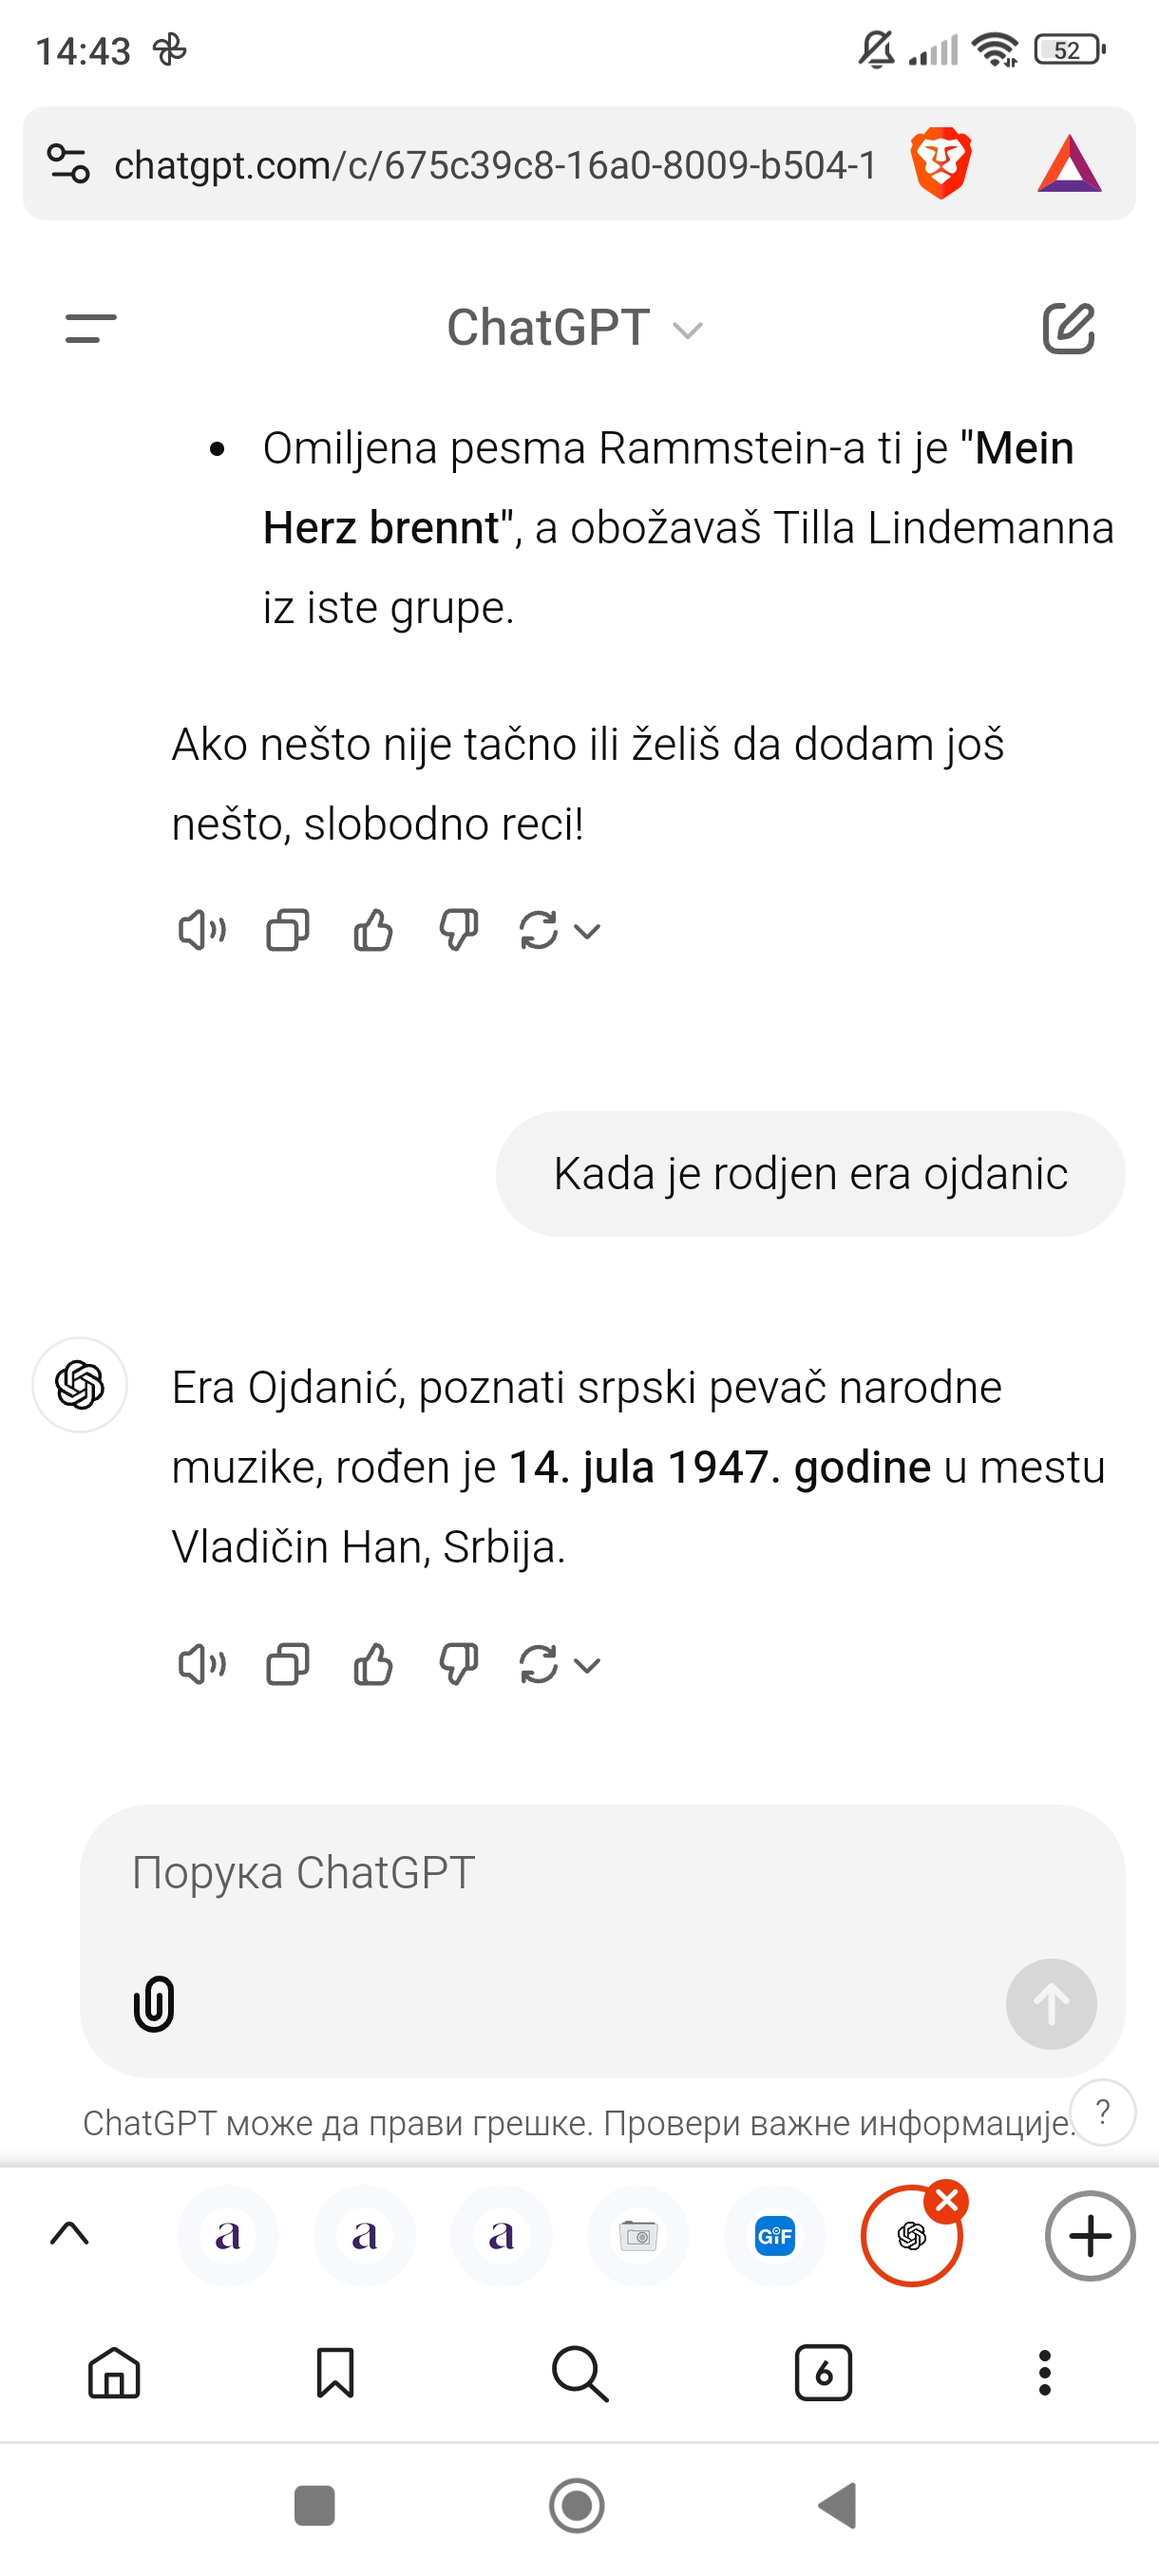
Task: Thumbs up the Rammstein memory response
Action: (x=373, y=931)
